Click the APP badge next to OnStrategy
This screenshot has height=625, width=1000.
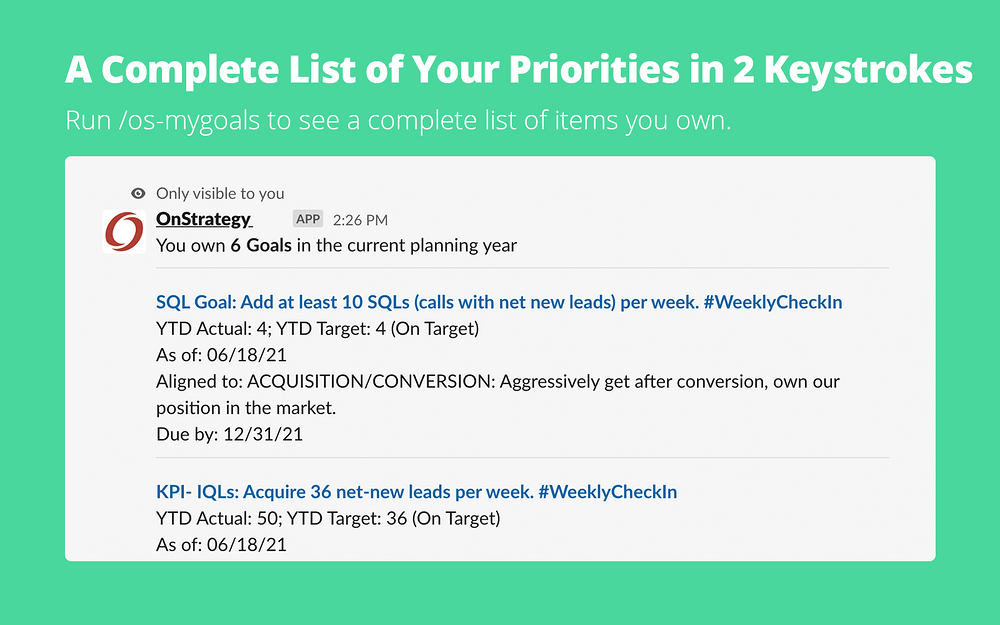click(x=308, y=219)
